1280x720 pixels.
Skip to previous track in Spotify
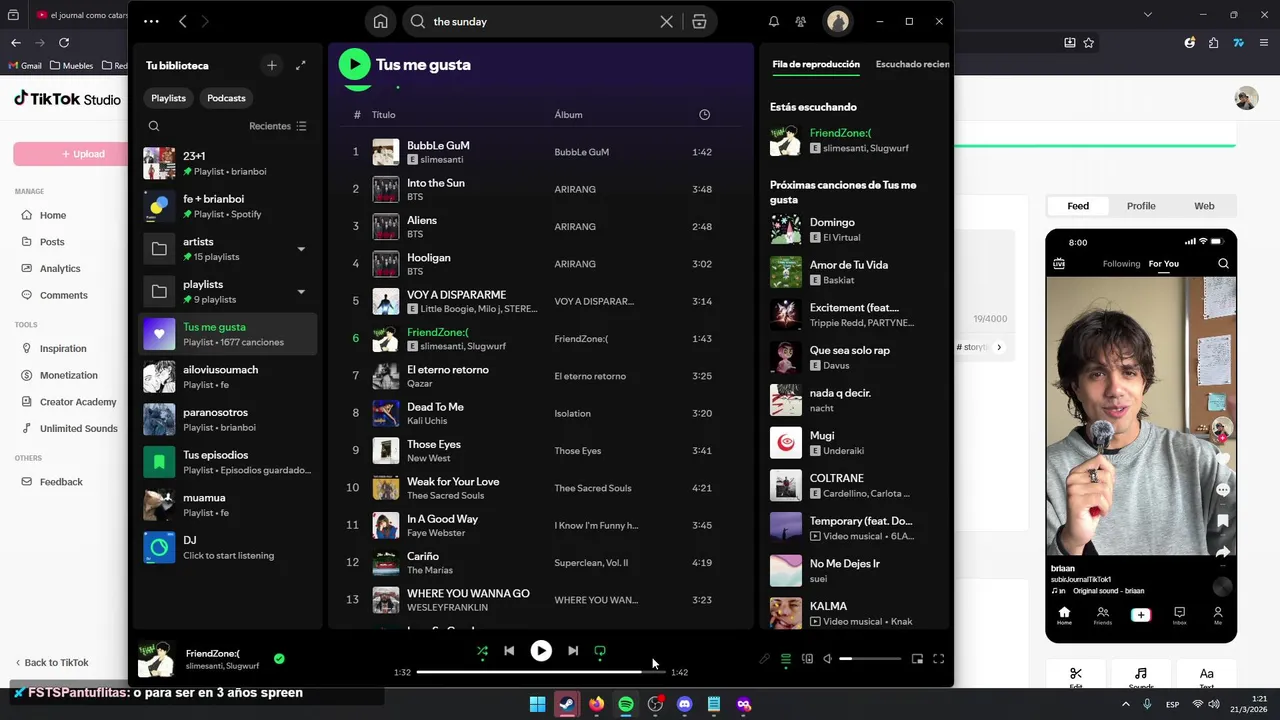(x=509, y=651)
